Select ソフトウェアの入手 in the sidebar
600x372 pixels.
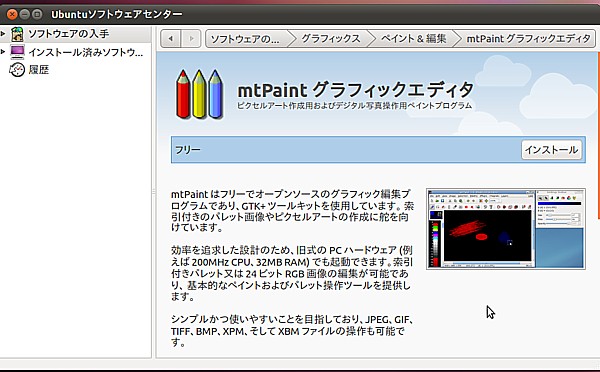point(76,34)
